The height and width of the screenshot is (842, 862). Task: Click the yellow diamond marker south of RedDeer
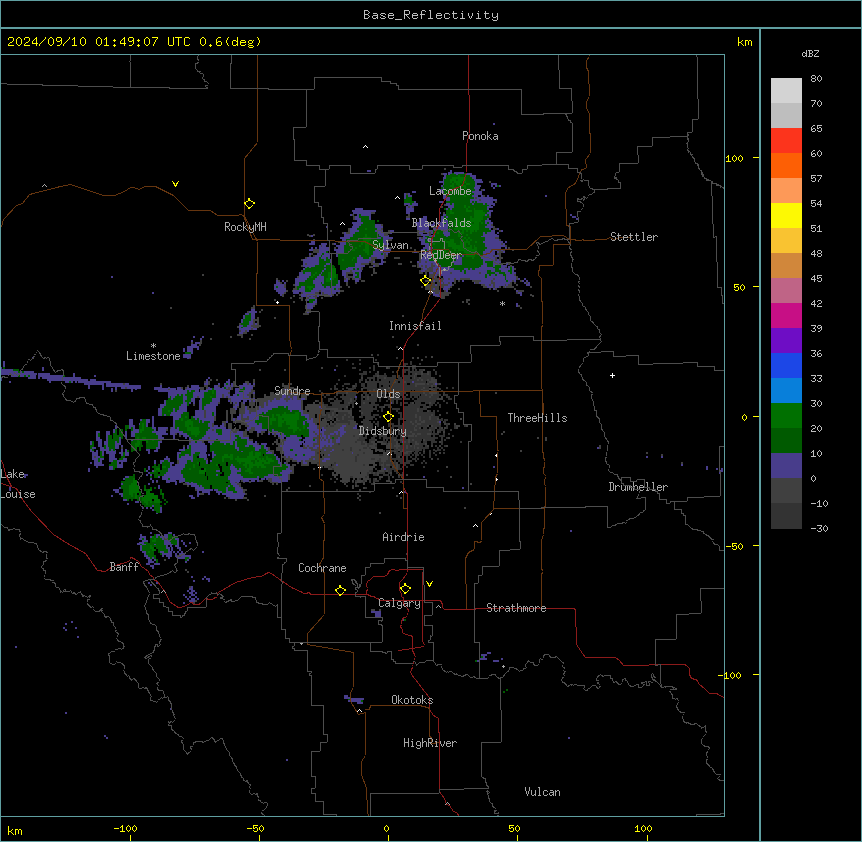tap(425, 281)
